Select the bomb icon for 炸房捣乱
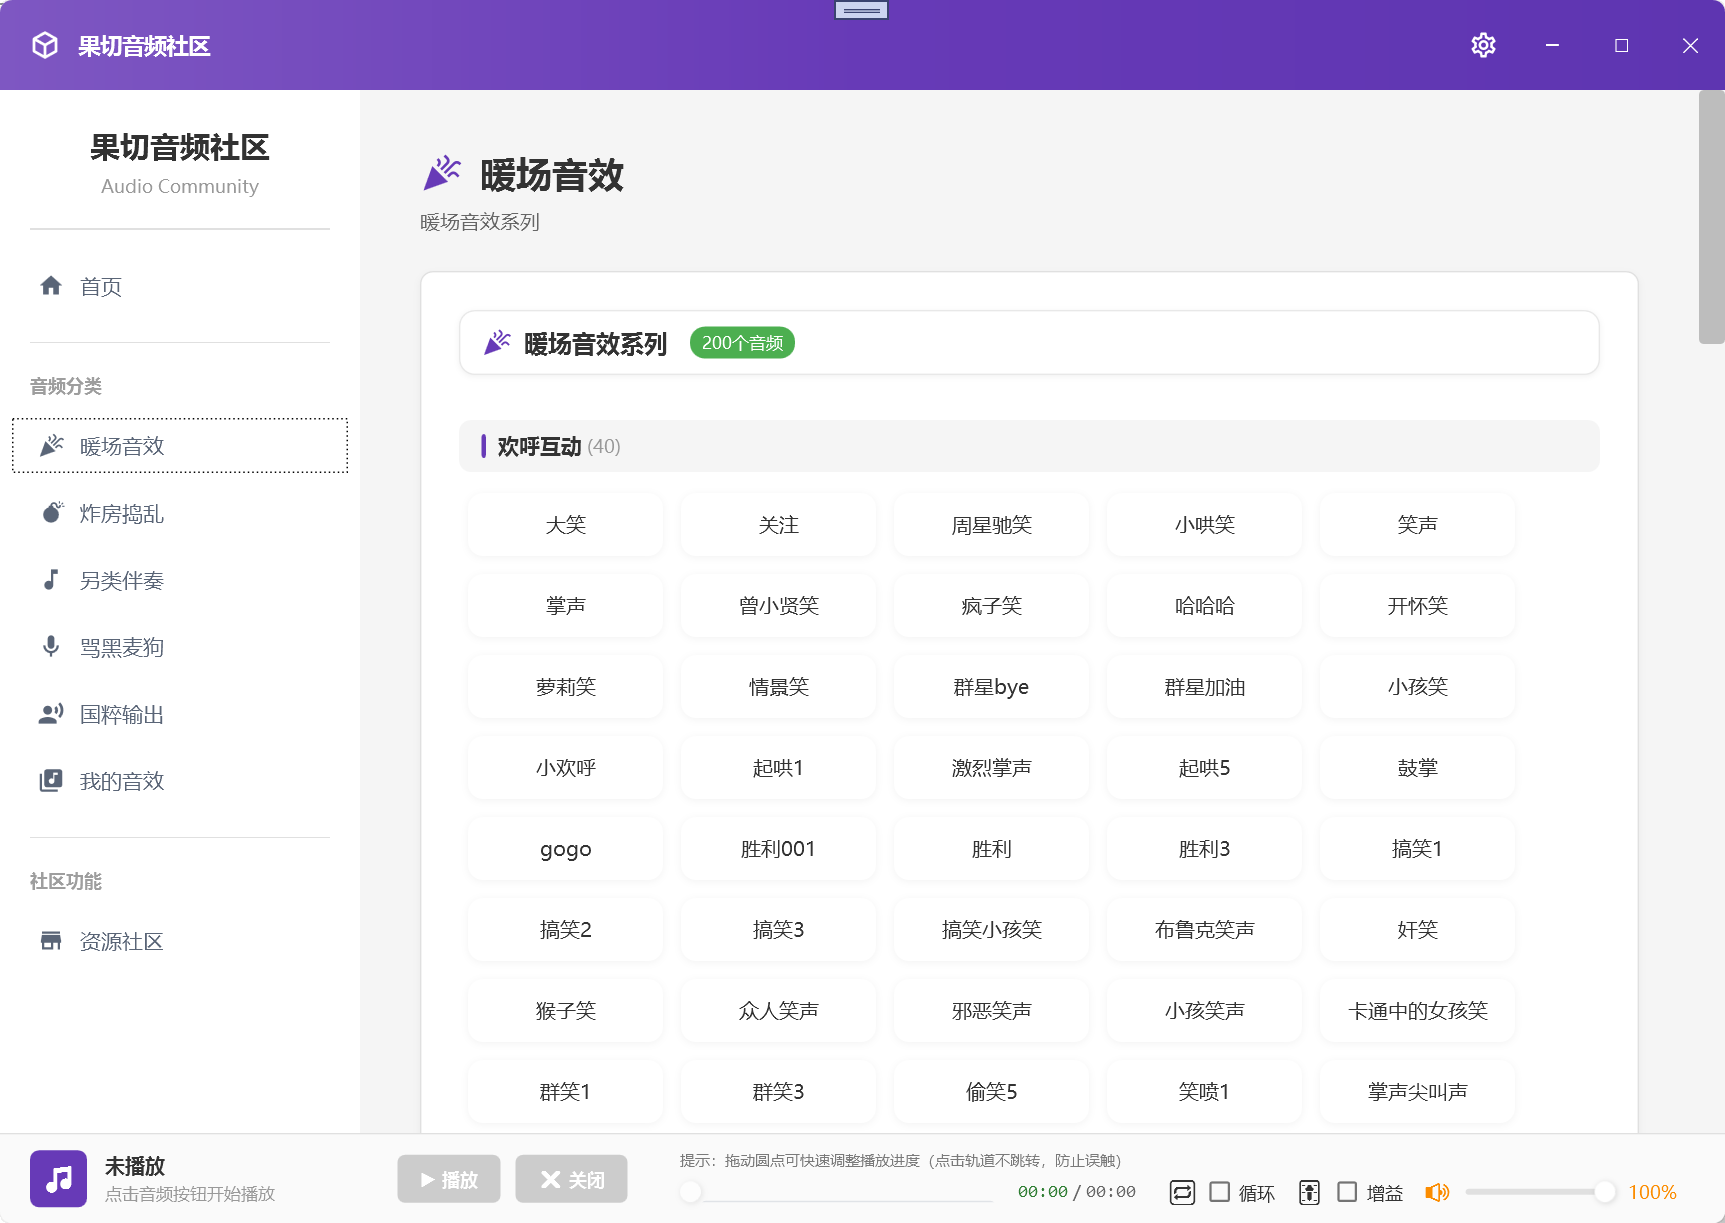The image size is (1725, 1223). click(x=51, y=513)
